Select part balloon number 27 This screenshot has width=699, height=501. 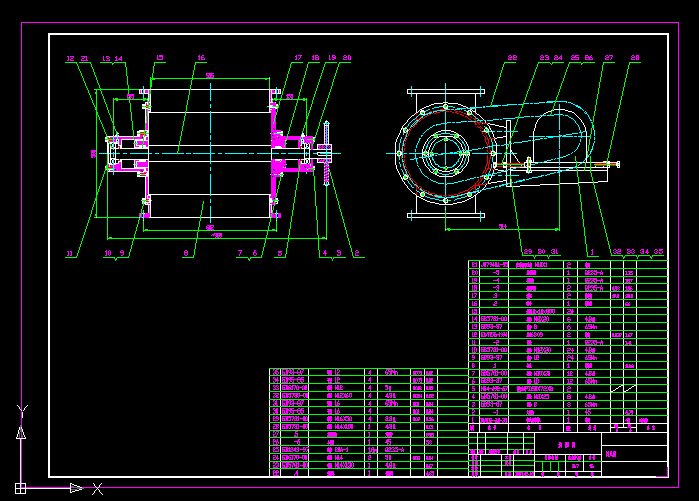pyautogui.click(x=609, y=58)
